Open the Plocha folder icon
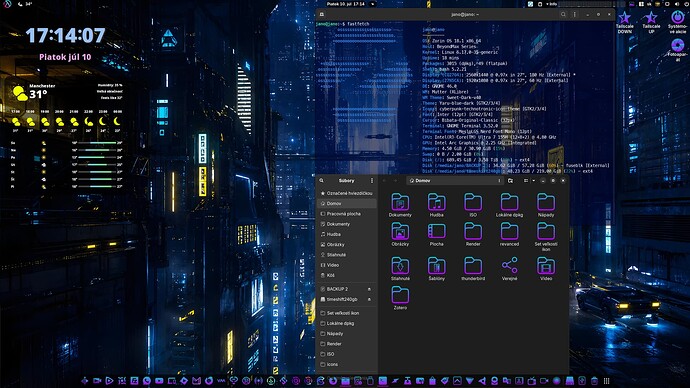 437,231
